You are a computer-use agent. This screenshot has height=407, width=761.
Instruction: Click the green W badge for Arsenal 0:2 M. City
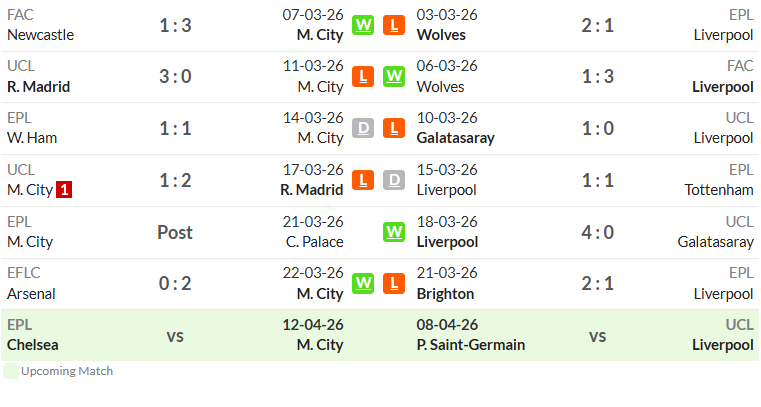pyautogui.click(x=363, y=283)
